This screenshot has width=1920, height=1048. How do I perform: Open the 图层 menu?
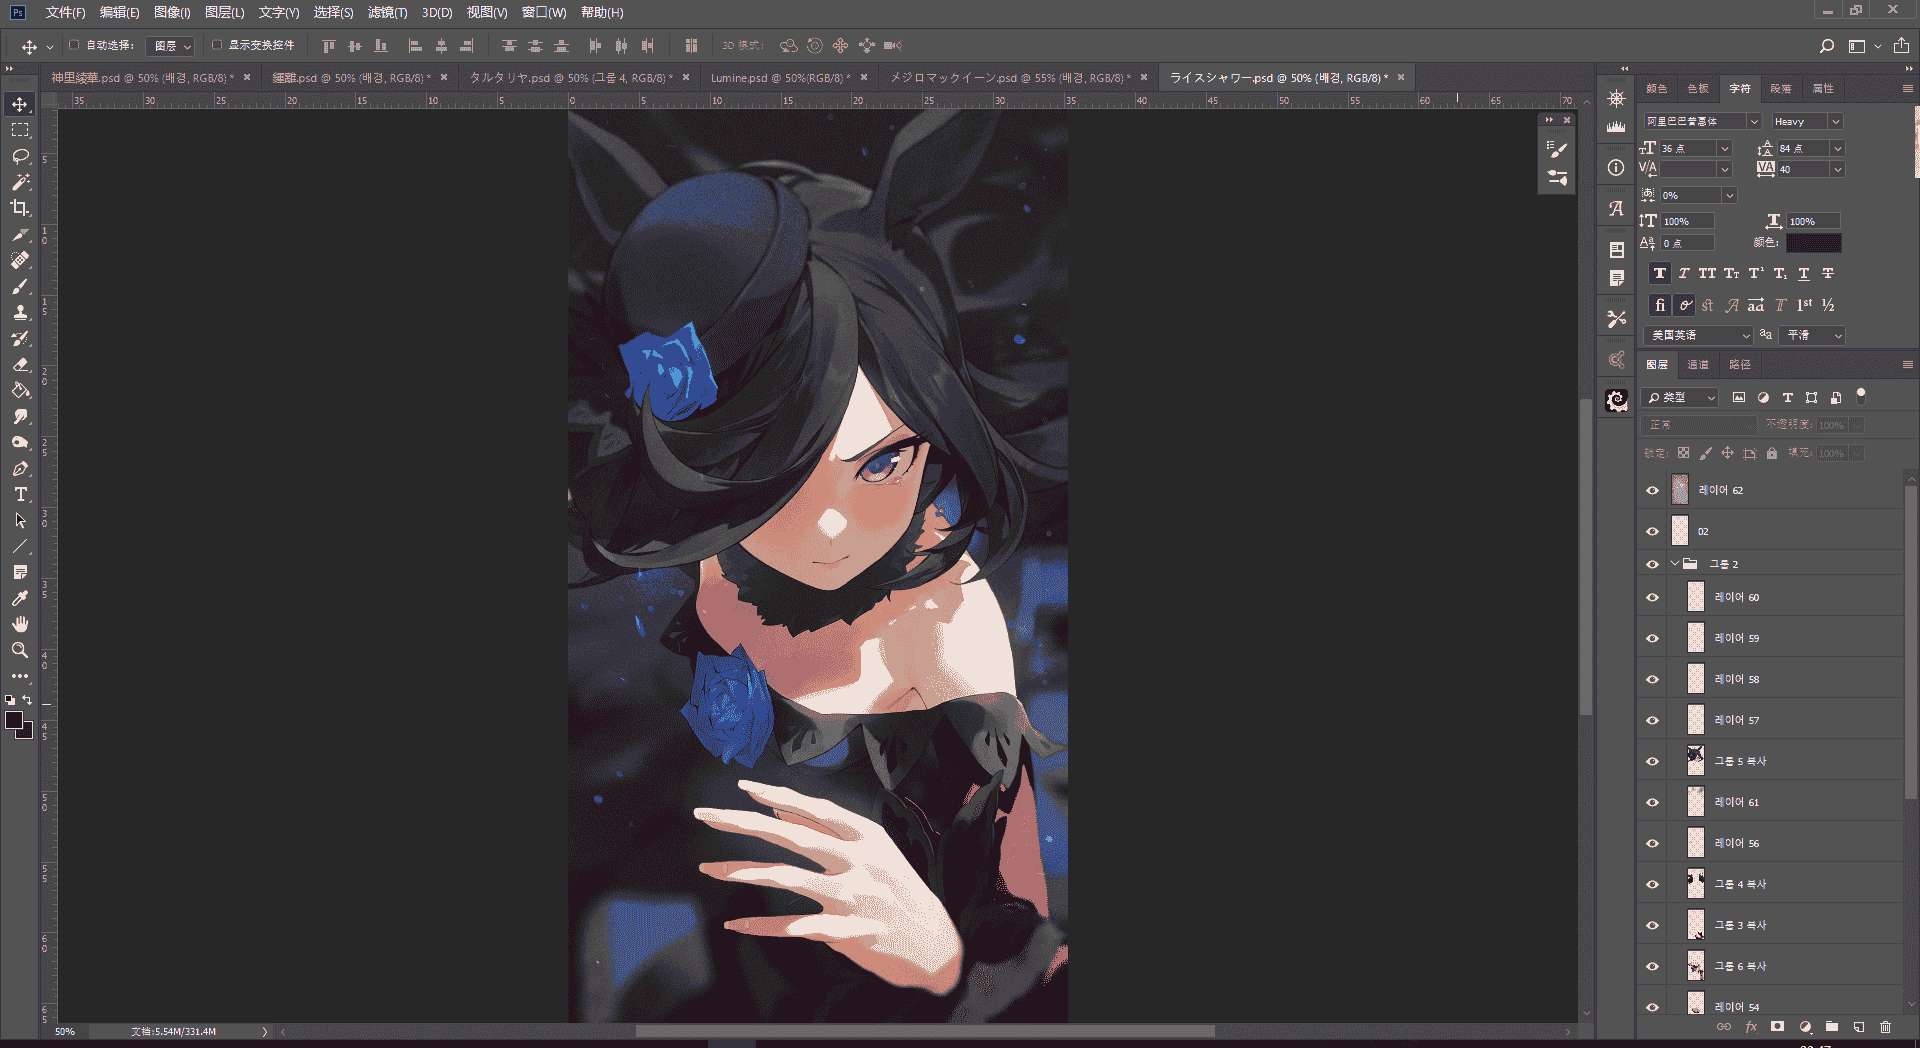coord(224,12)
